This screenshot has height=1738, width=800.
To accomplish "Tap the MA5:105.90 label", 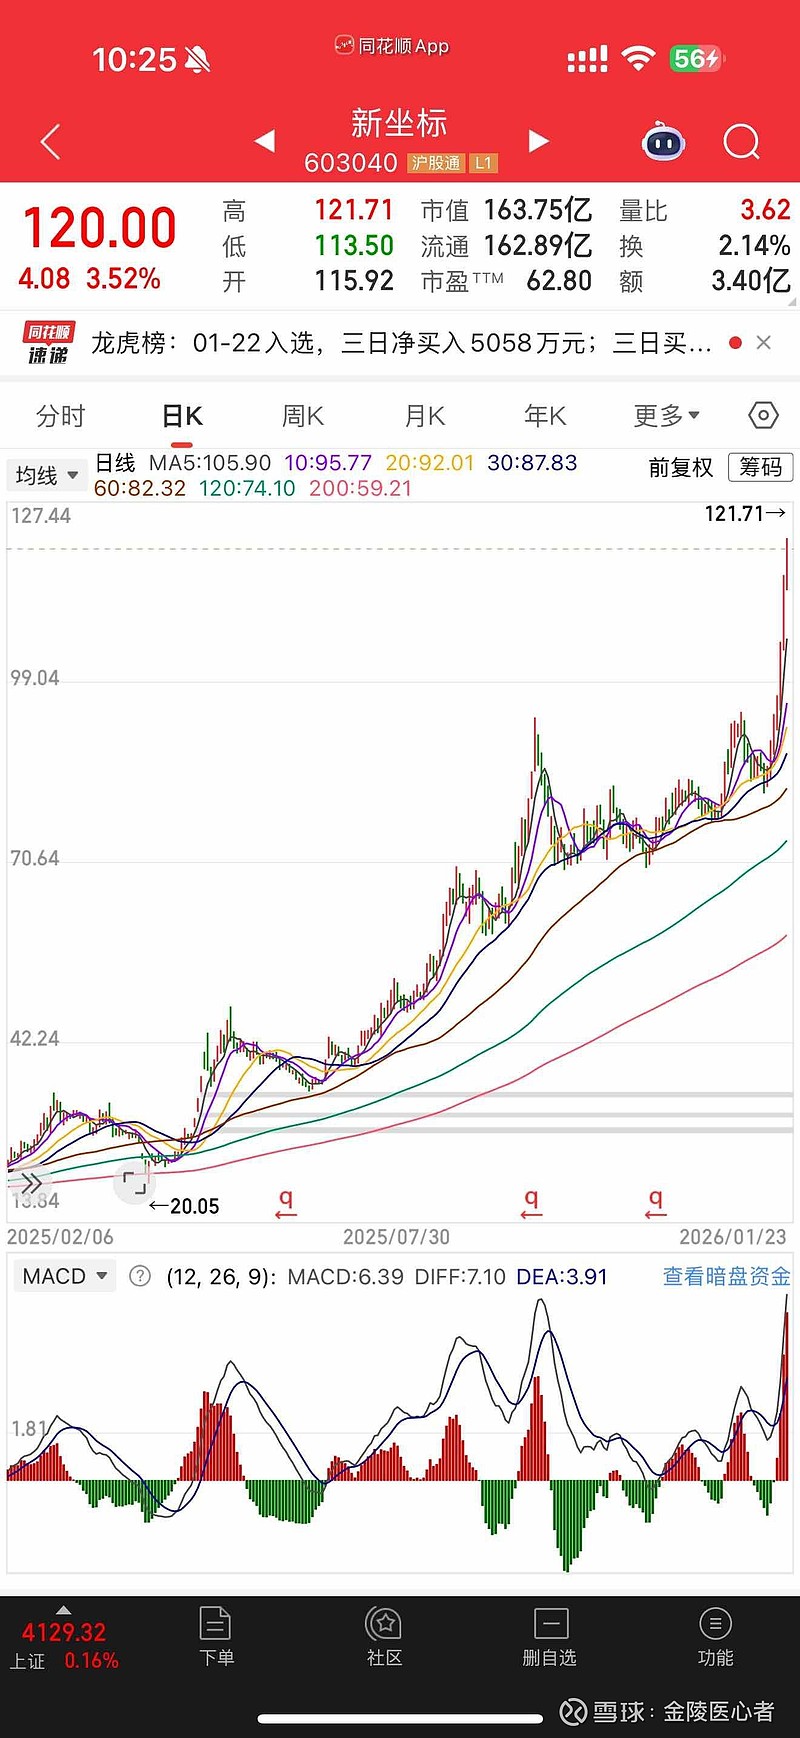I will (210, 463).
